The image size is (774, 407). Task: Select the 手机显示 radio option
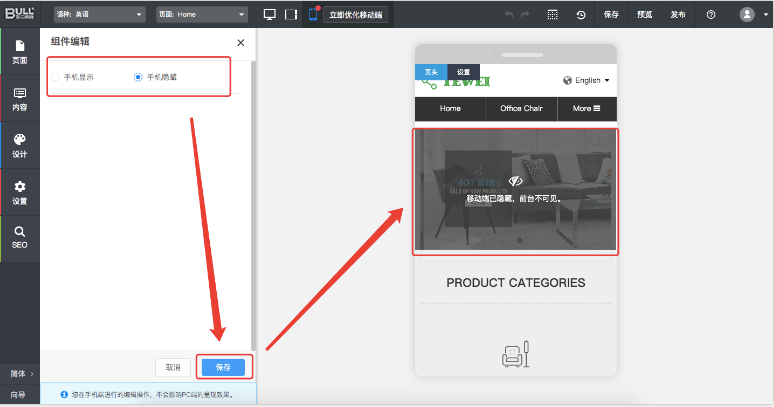(x=56, y=77)
